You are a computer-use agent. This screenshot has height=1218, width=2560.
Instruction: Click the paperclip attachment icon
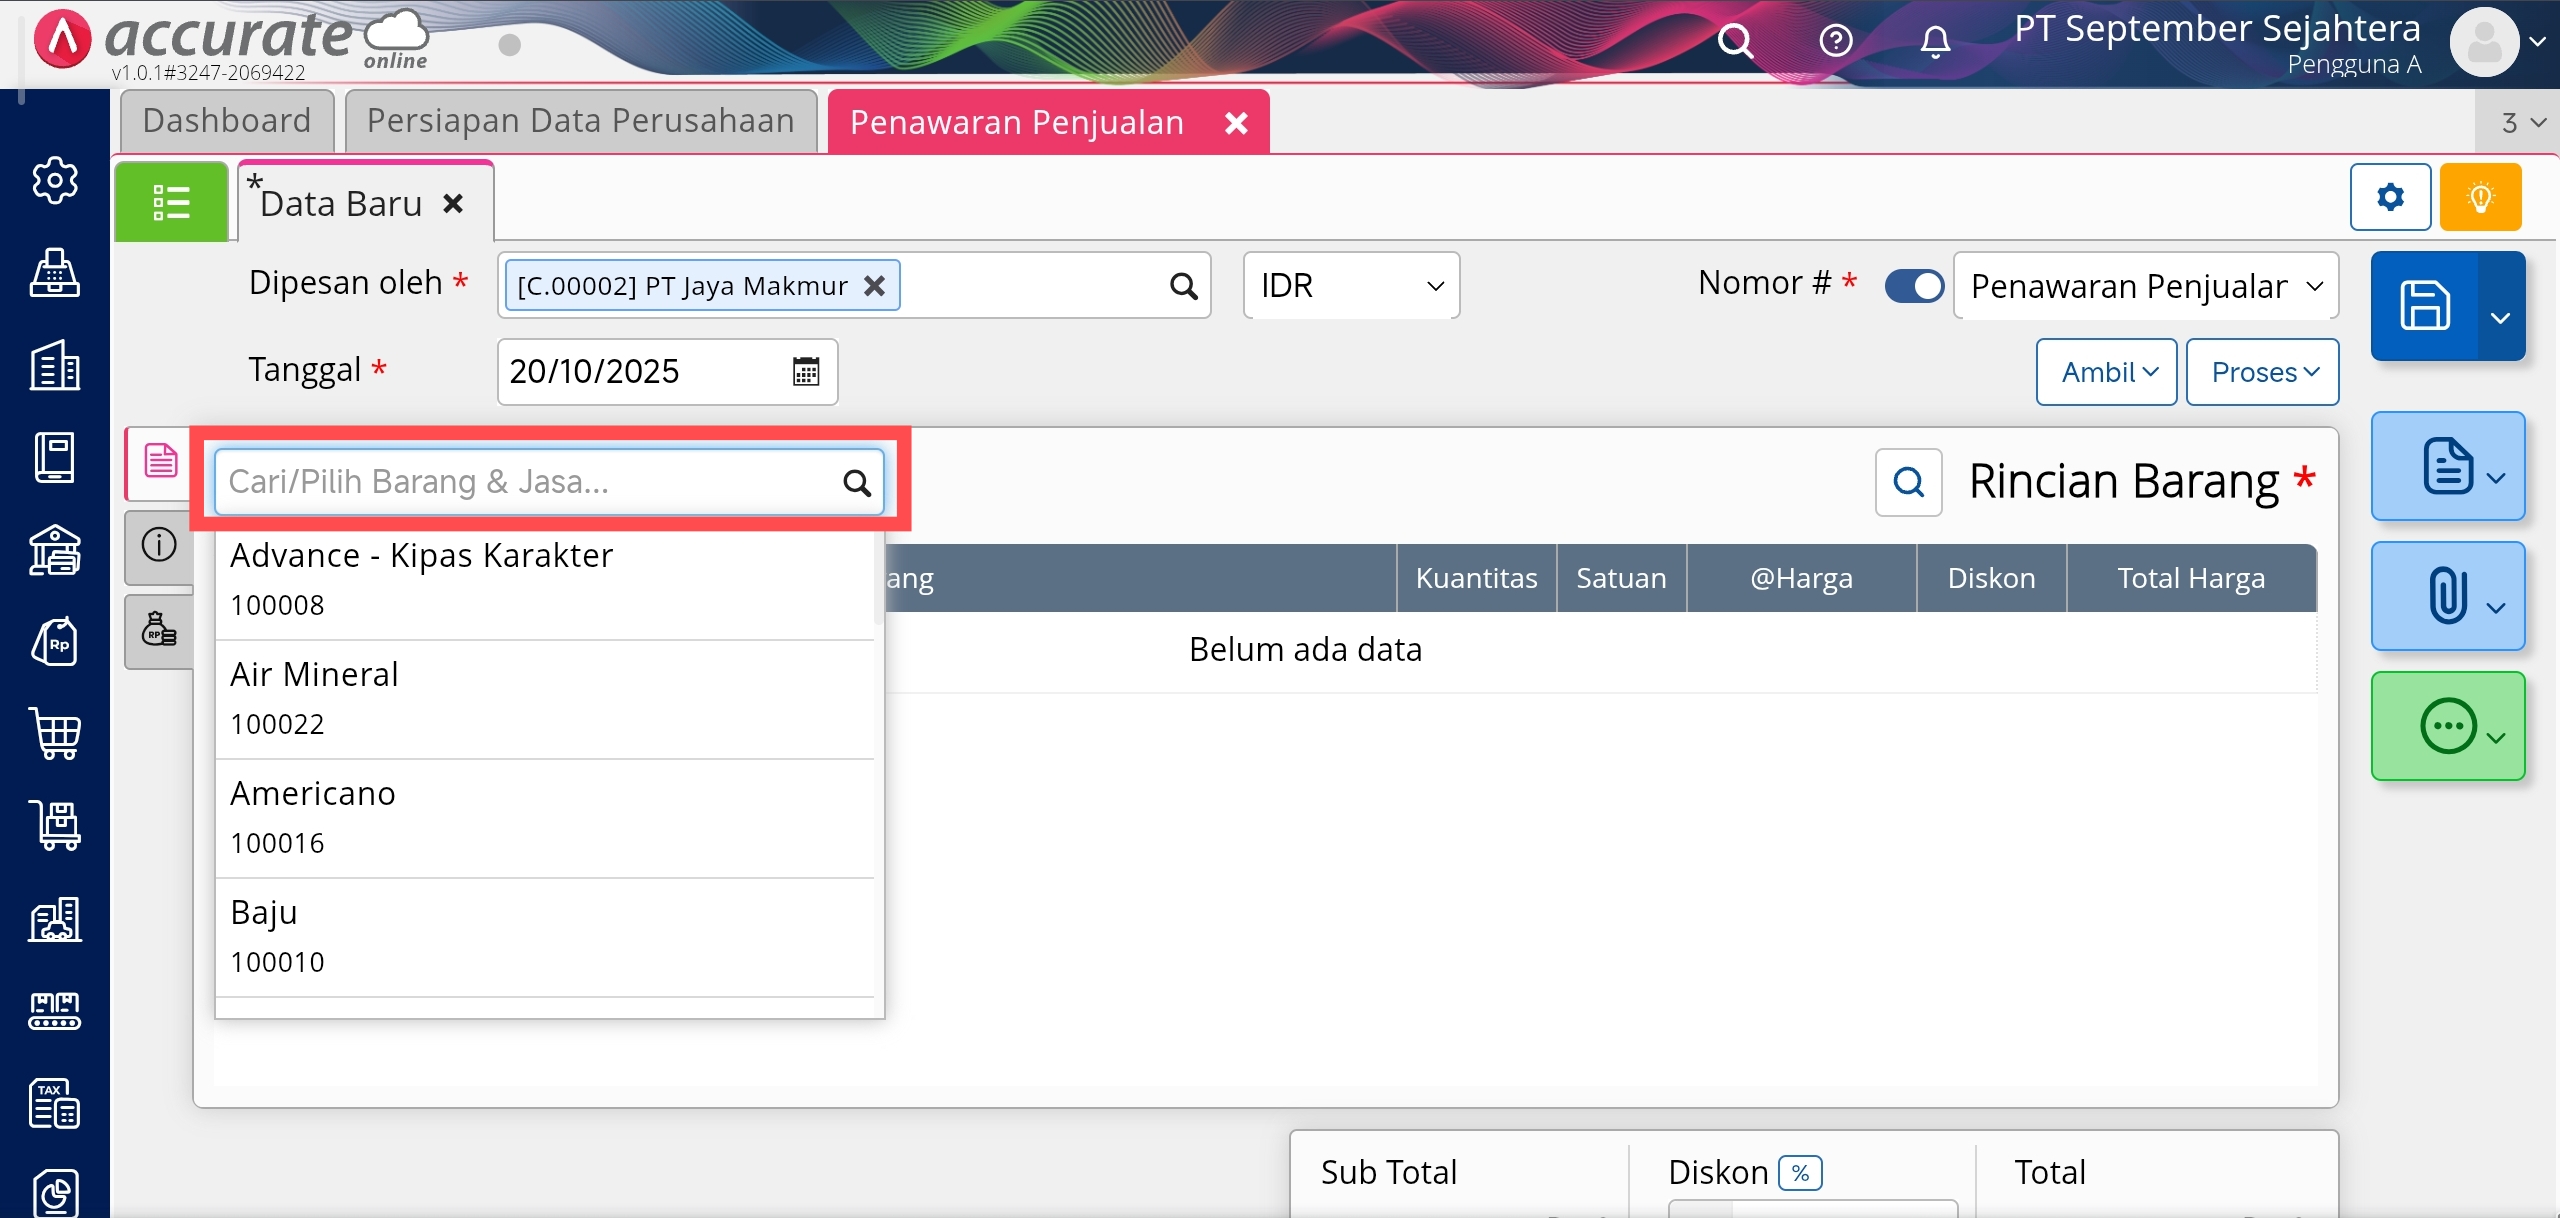pyautogui.click(x=2446, y=596)
